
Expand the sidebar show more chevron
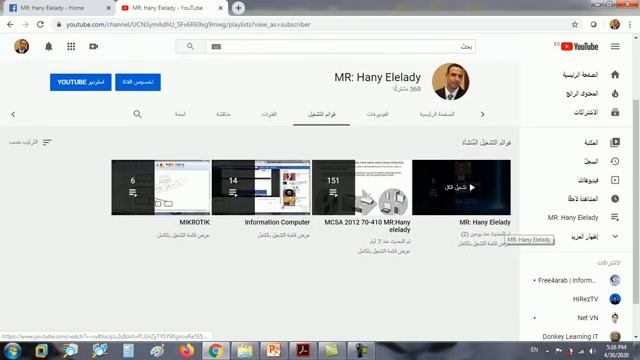615,236
